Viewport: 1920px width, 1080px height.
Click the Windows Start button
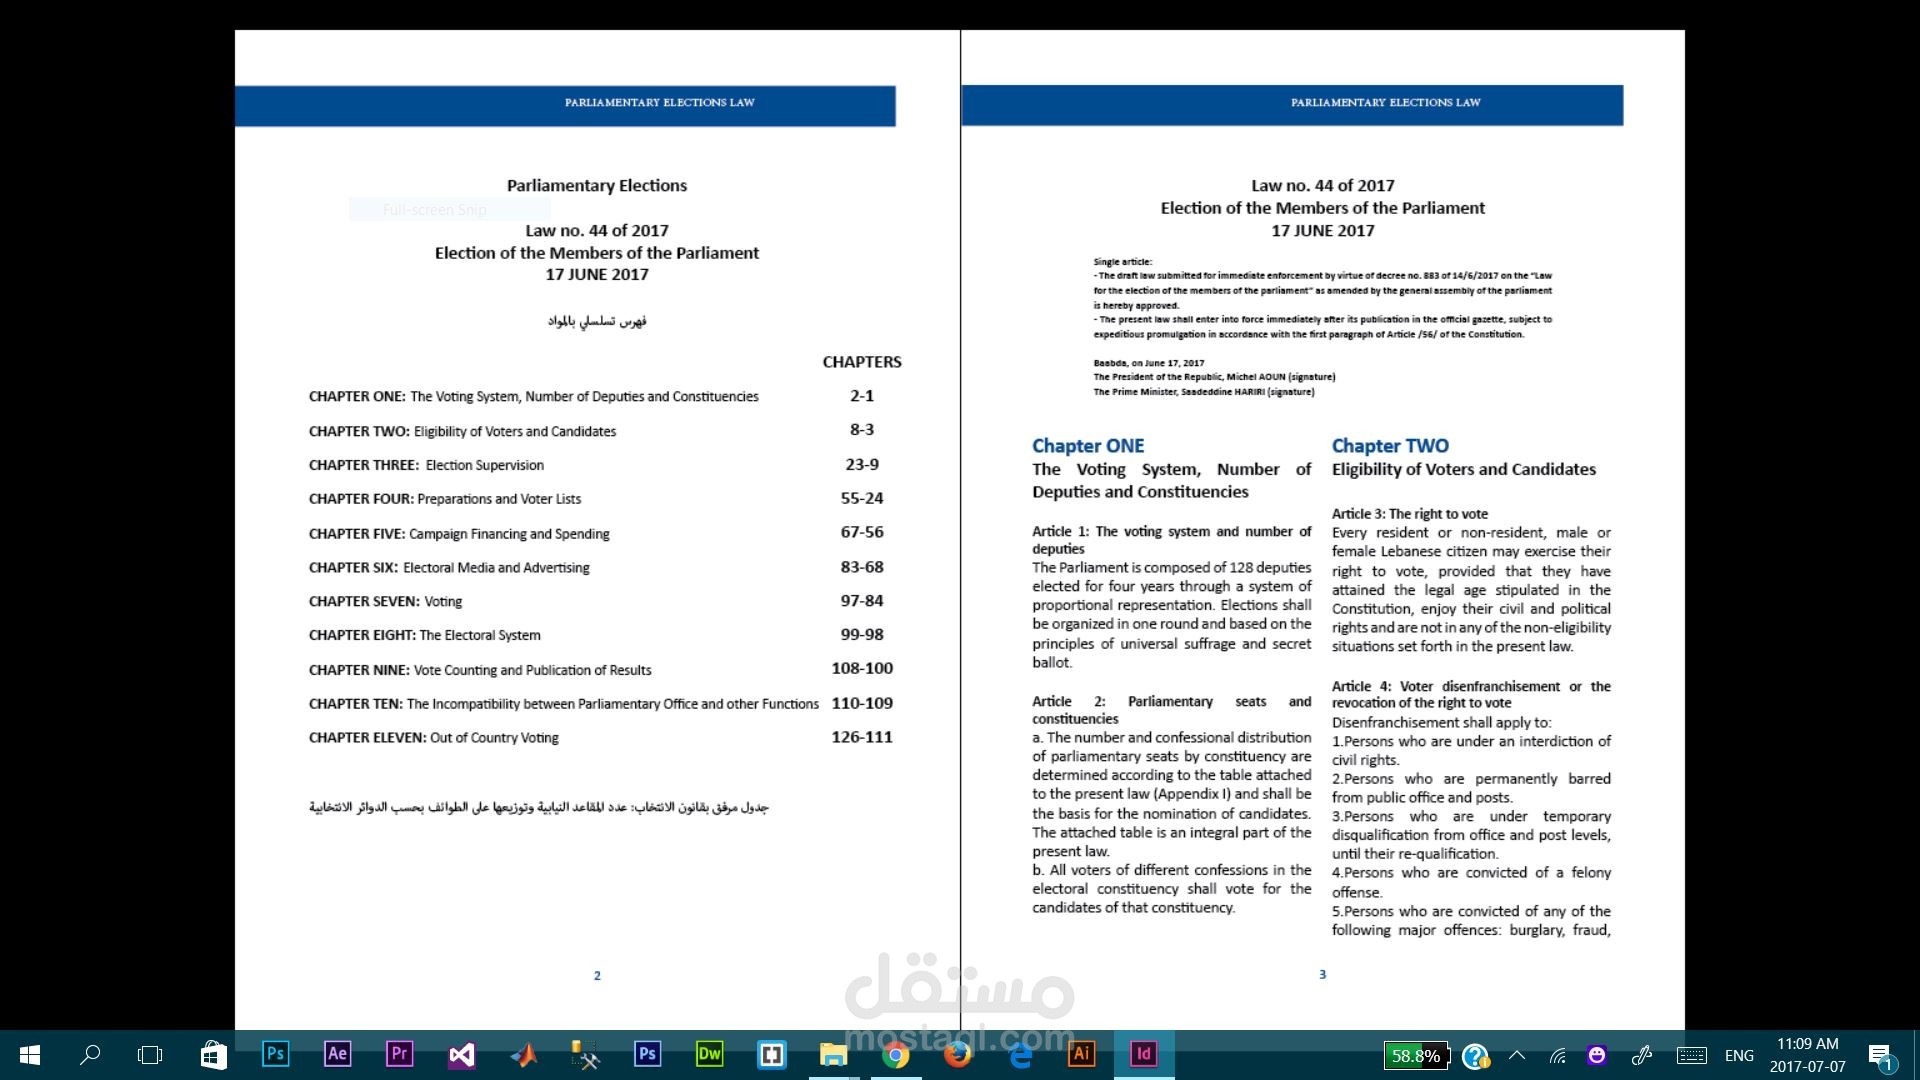(x=29, y=1054)
